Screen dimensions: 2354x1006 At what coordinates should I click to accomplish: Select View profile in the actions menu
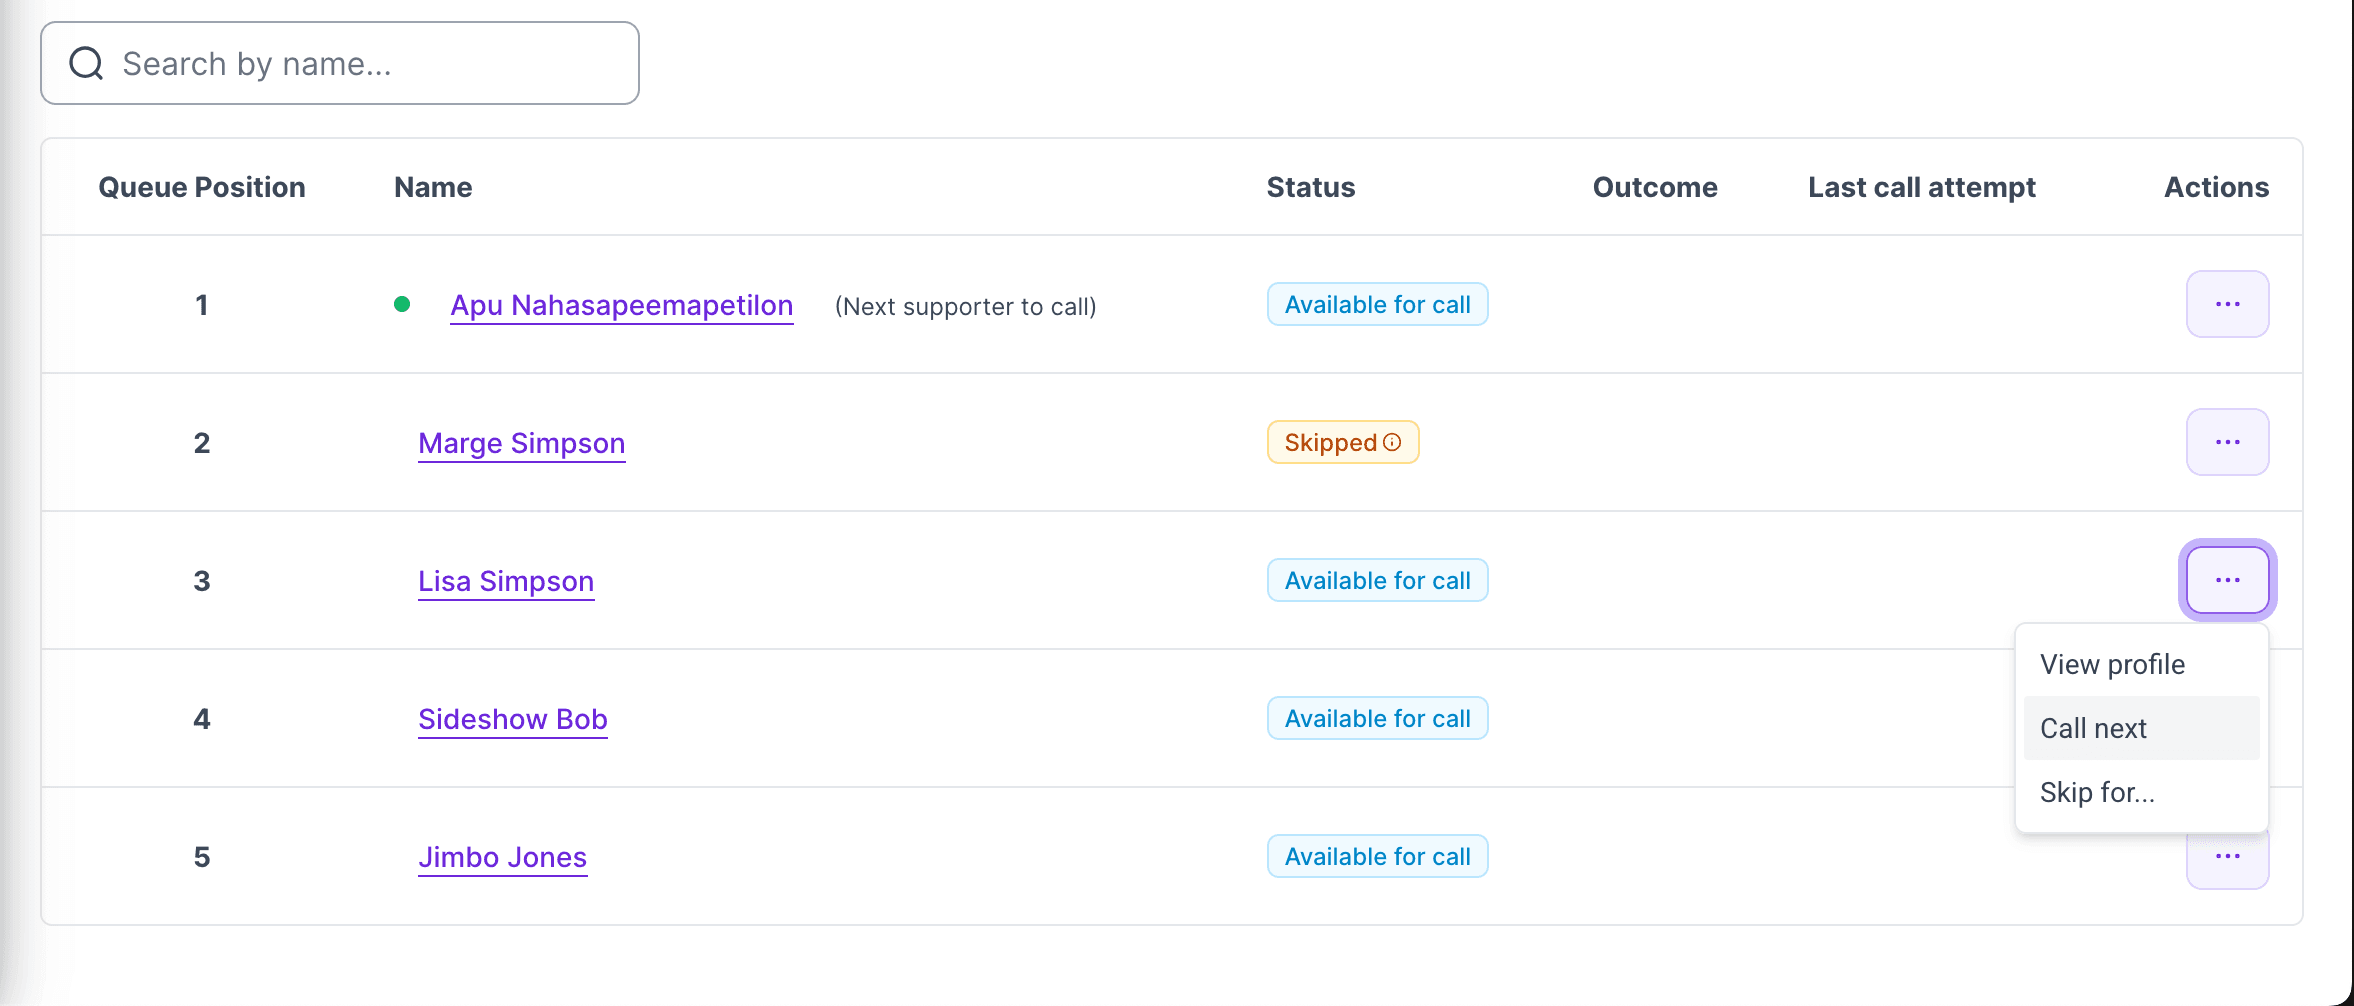[x=2111, y=664]
